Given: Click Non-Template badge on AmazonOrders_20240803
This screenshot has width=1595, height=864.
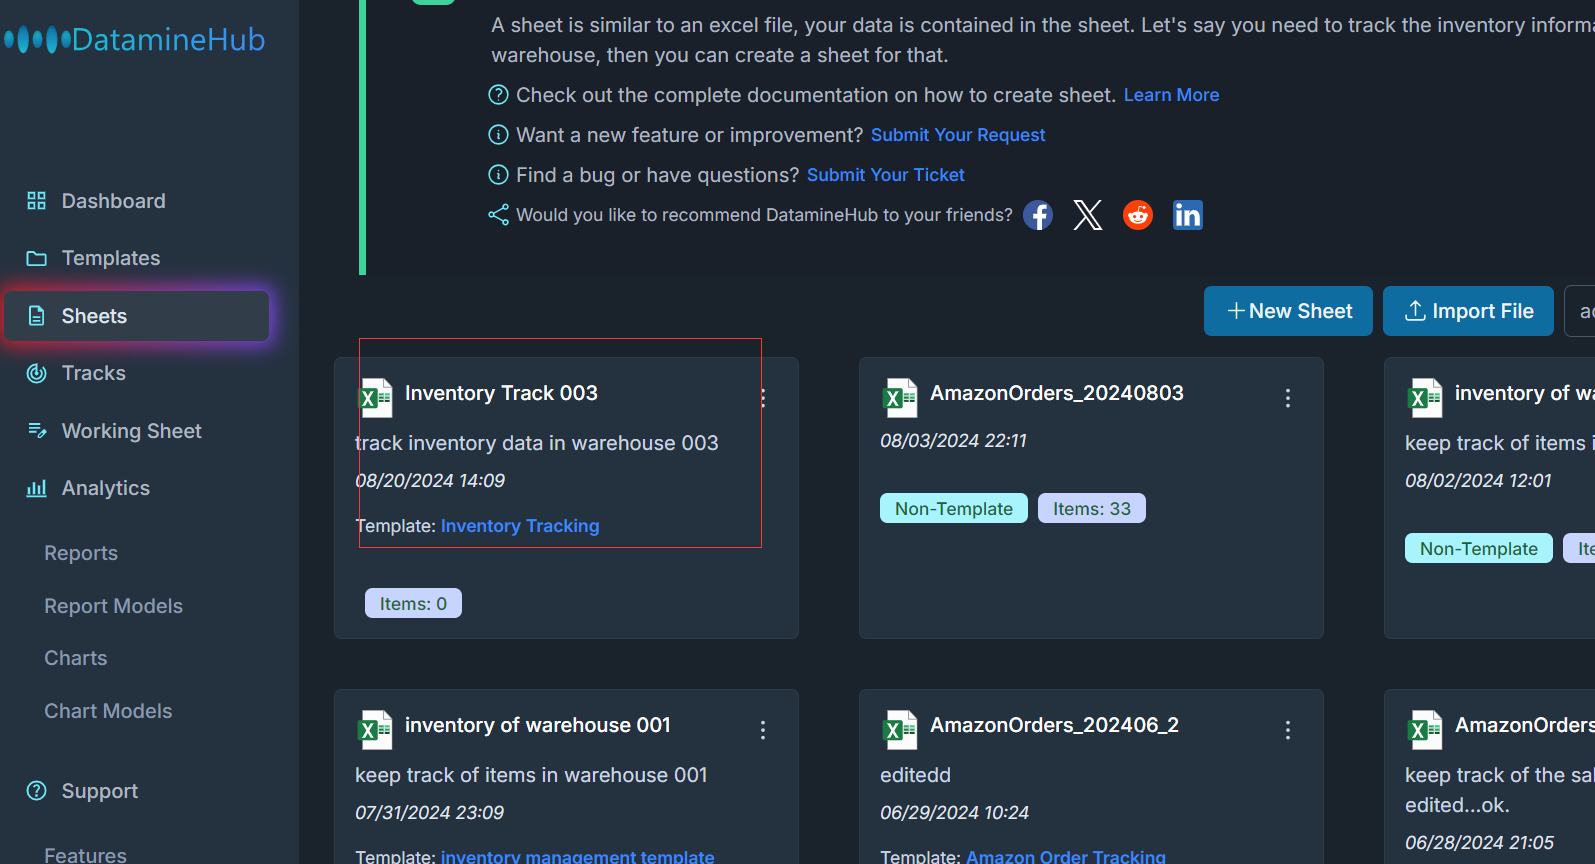Looking at the screenshot, I should [x=954, y=508].
